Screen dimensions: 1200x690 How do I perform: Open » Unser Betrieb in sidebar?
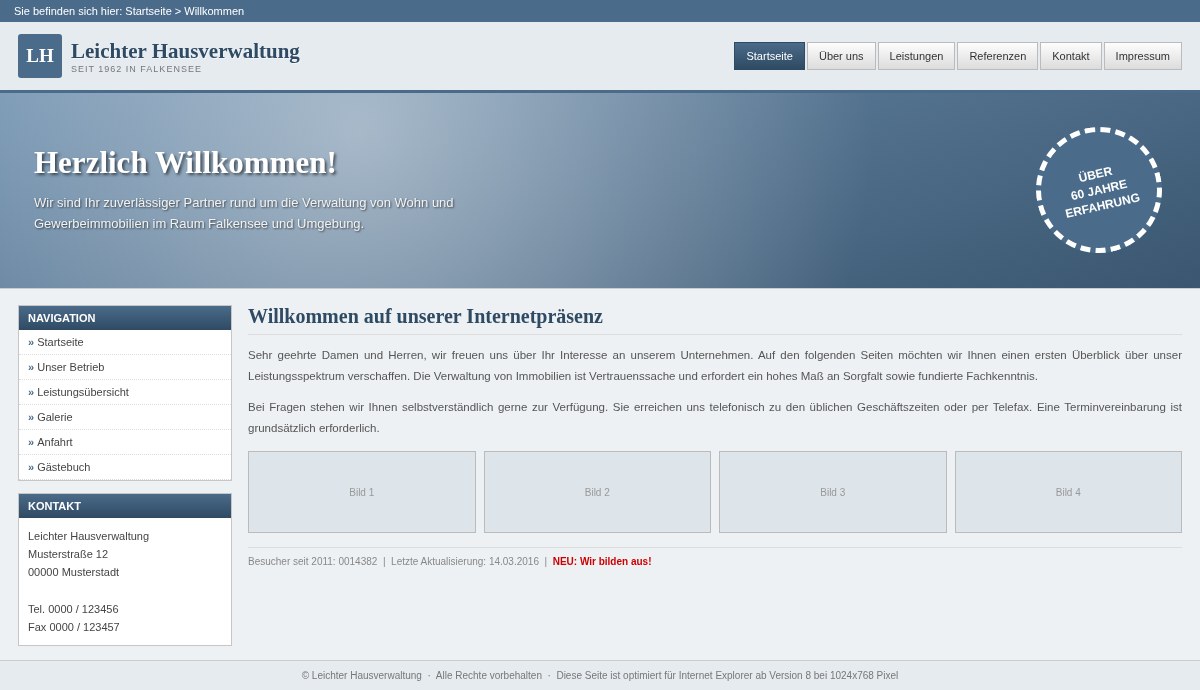tap(125, 367)
